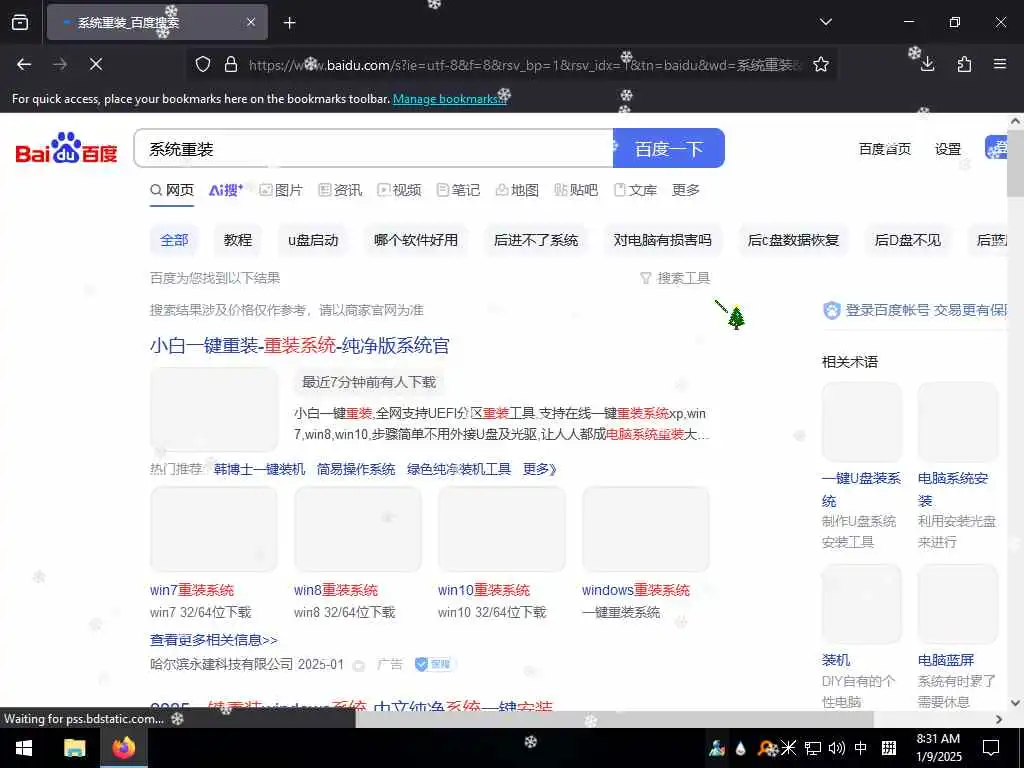Click the 绿色纯净装机工具 recommendation link
Screen dimensions: 1024x768
coord(459,469)
